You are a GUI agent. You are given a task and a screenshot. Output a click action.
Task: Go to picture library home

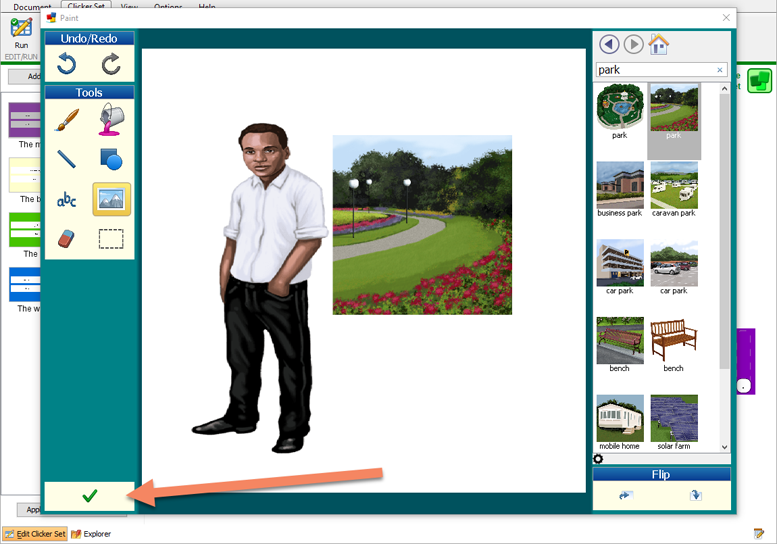(x=659, y=44)
